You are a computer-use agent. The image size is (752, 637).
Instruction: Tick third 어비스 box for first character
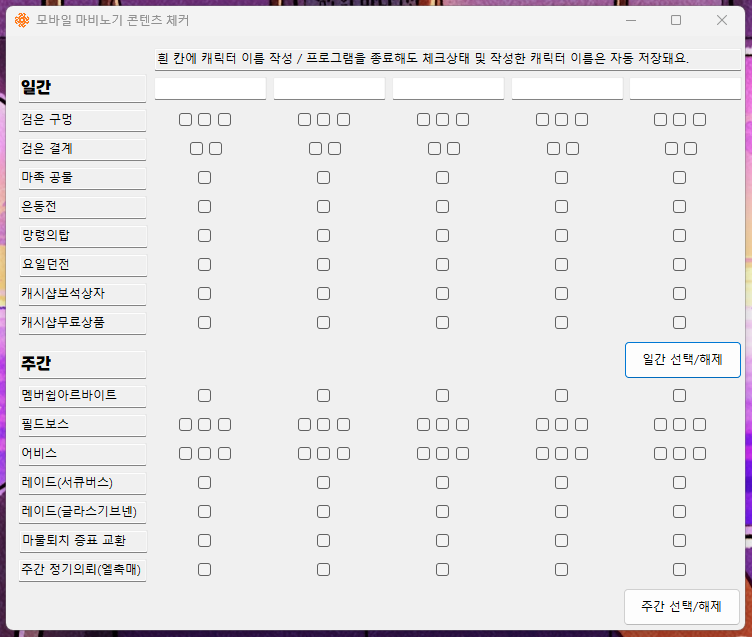pos(224,454)
